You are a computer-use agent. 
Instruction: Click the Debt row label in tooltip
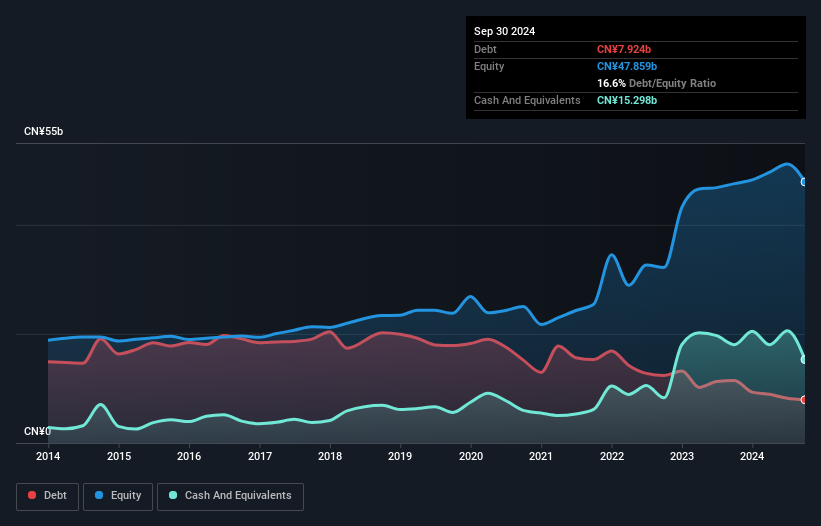[485, 49]
